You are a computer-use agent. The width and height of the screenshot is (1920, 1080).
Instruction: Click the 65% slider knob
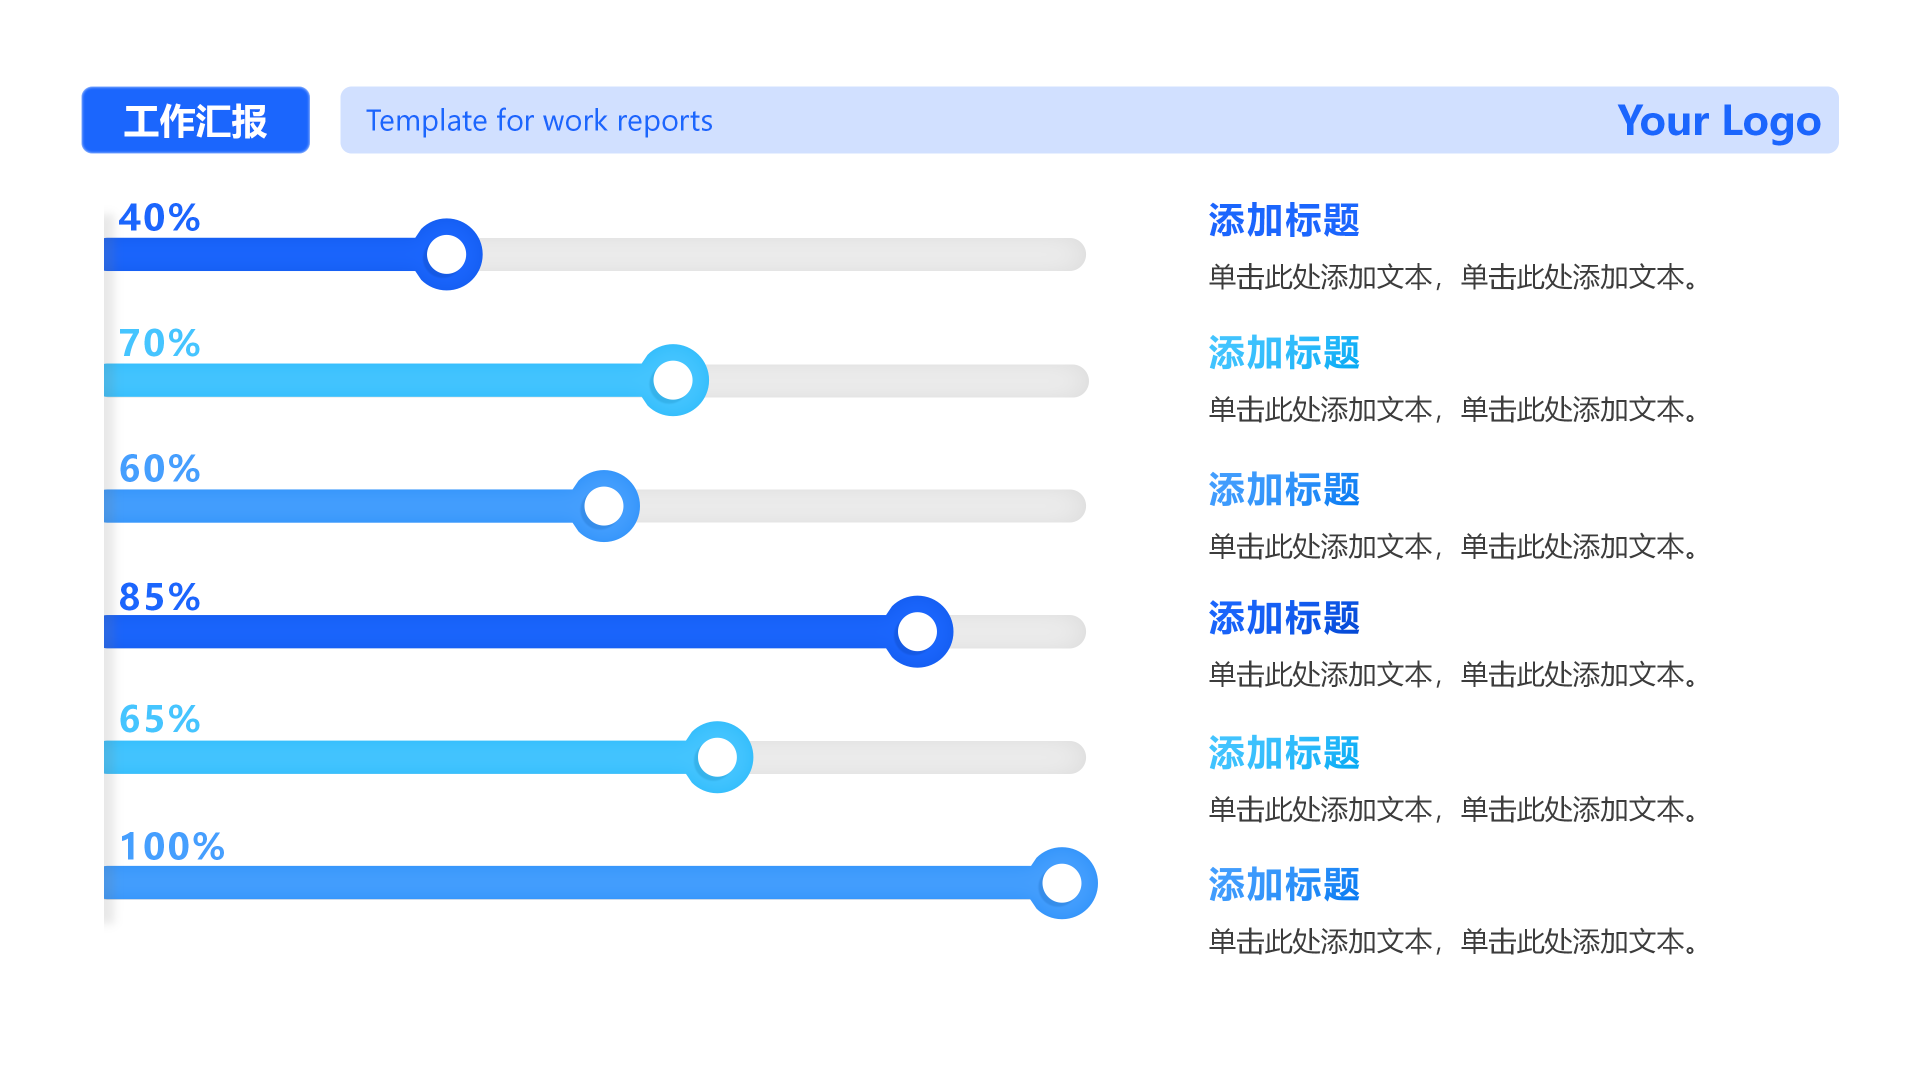[x=717, y=757]
